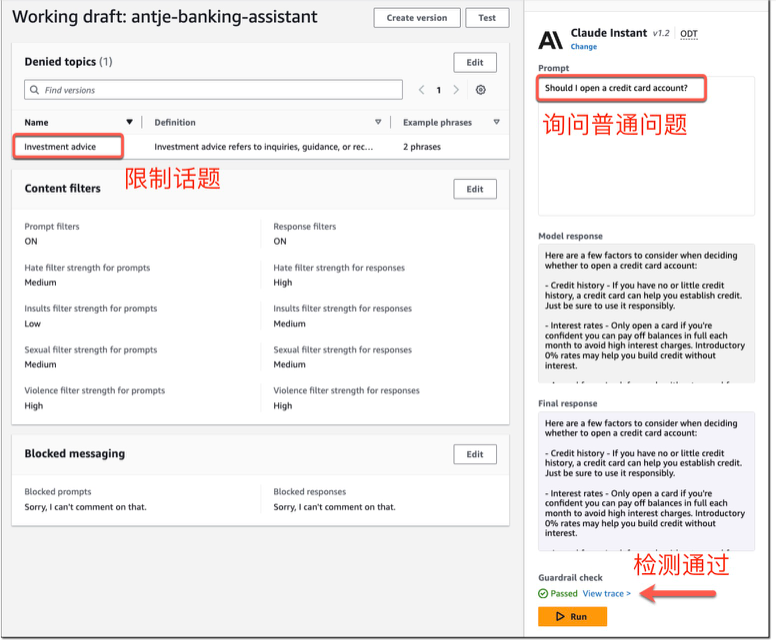Click the Blocked messaging heading

click(75, 454)
